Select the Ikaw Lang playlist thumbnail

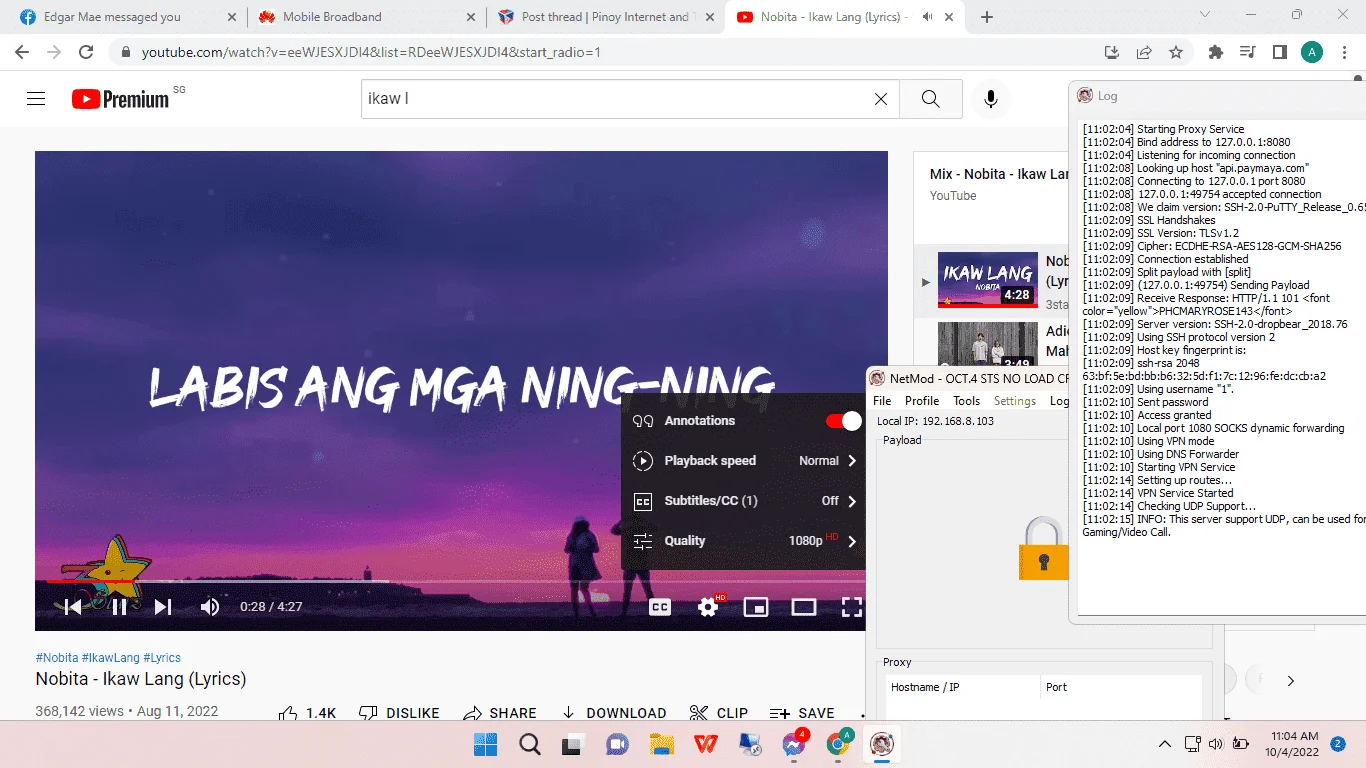[988, 280]
